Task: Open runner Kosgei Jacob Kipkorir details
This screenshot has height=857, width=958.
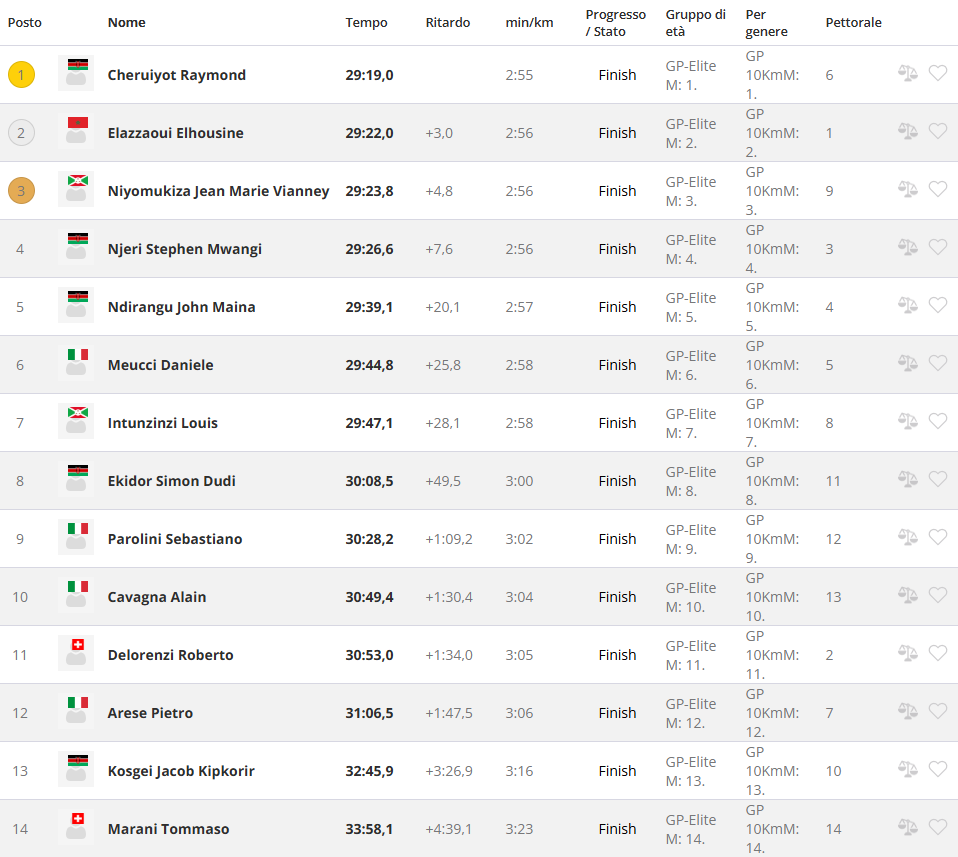Action: tap(181, 771)
